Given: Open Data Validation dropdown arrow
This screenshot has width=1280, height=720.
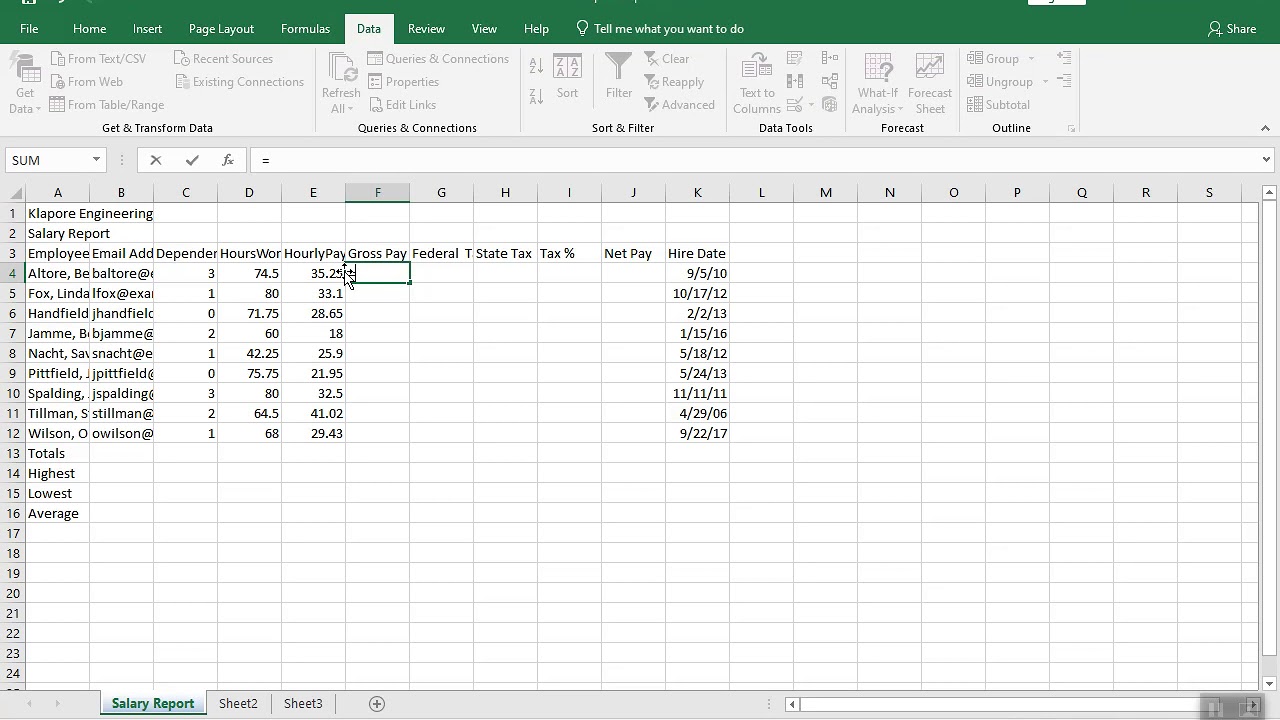Looking at the screenshot, I should [811, 105].
